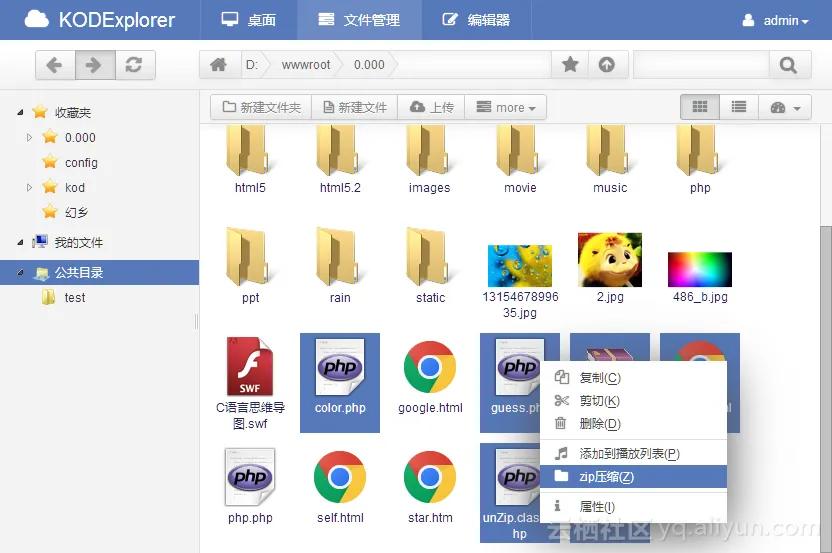Switch to list view mode

tap(738, 107)
